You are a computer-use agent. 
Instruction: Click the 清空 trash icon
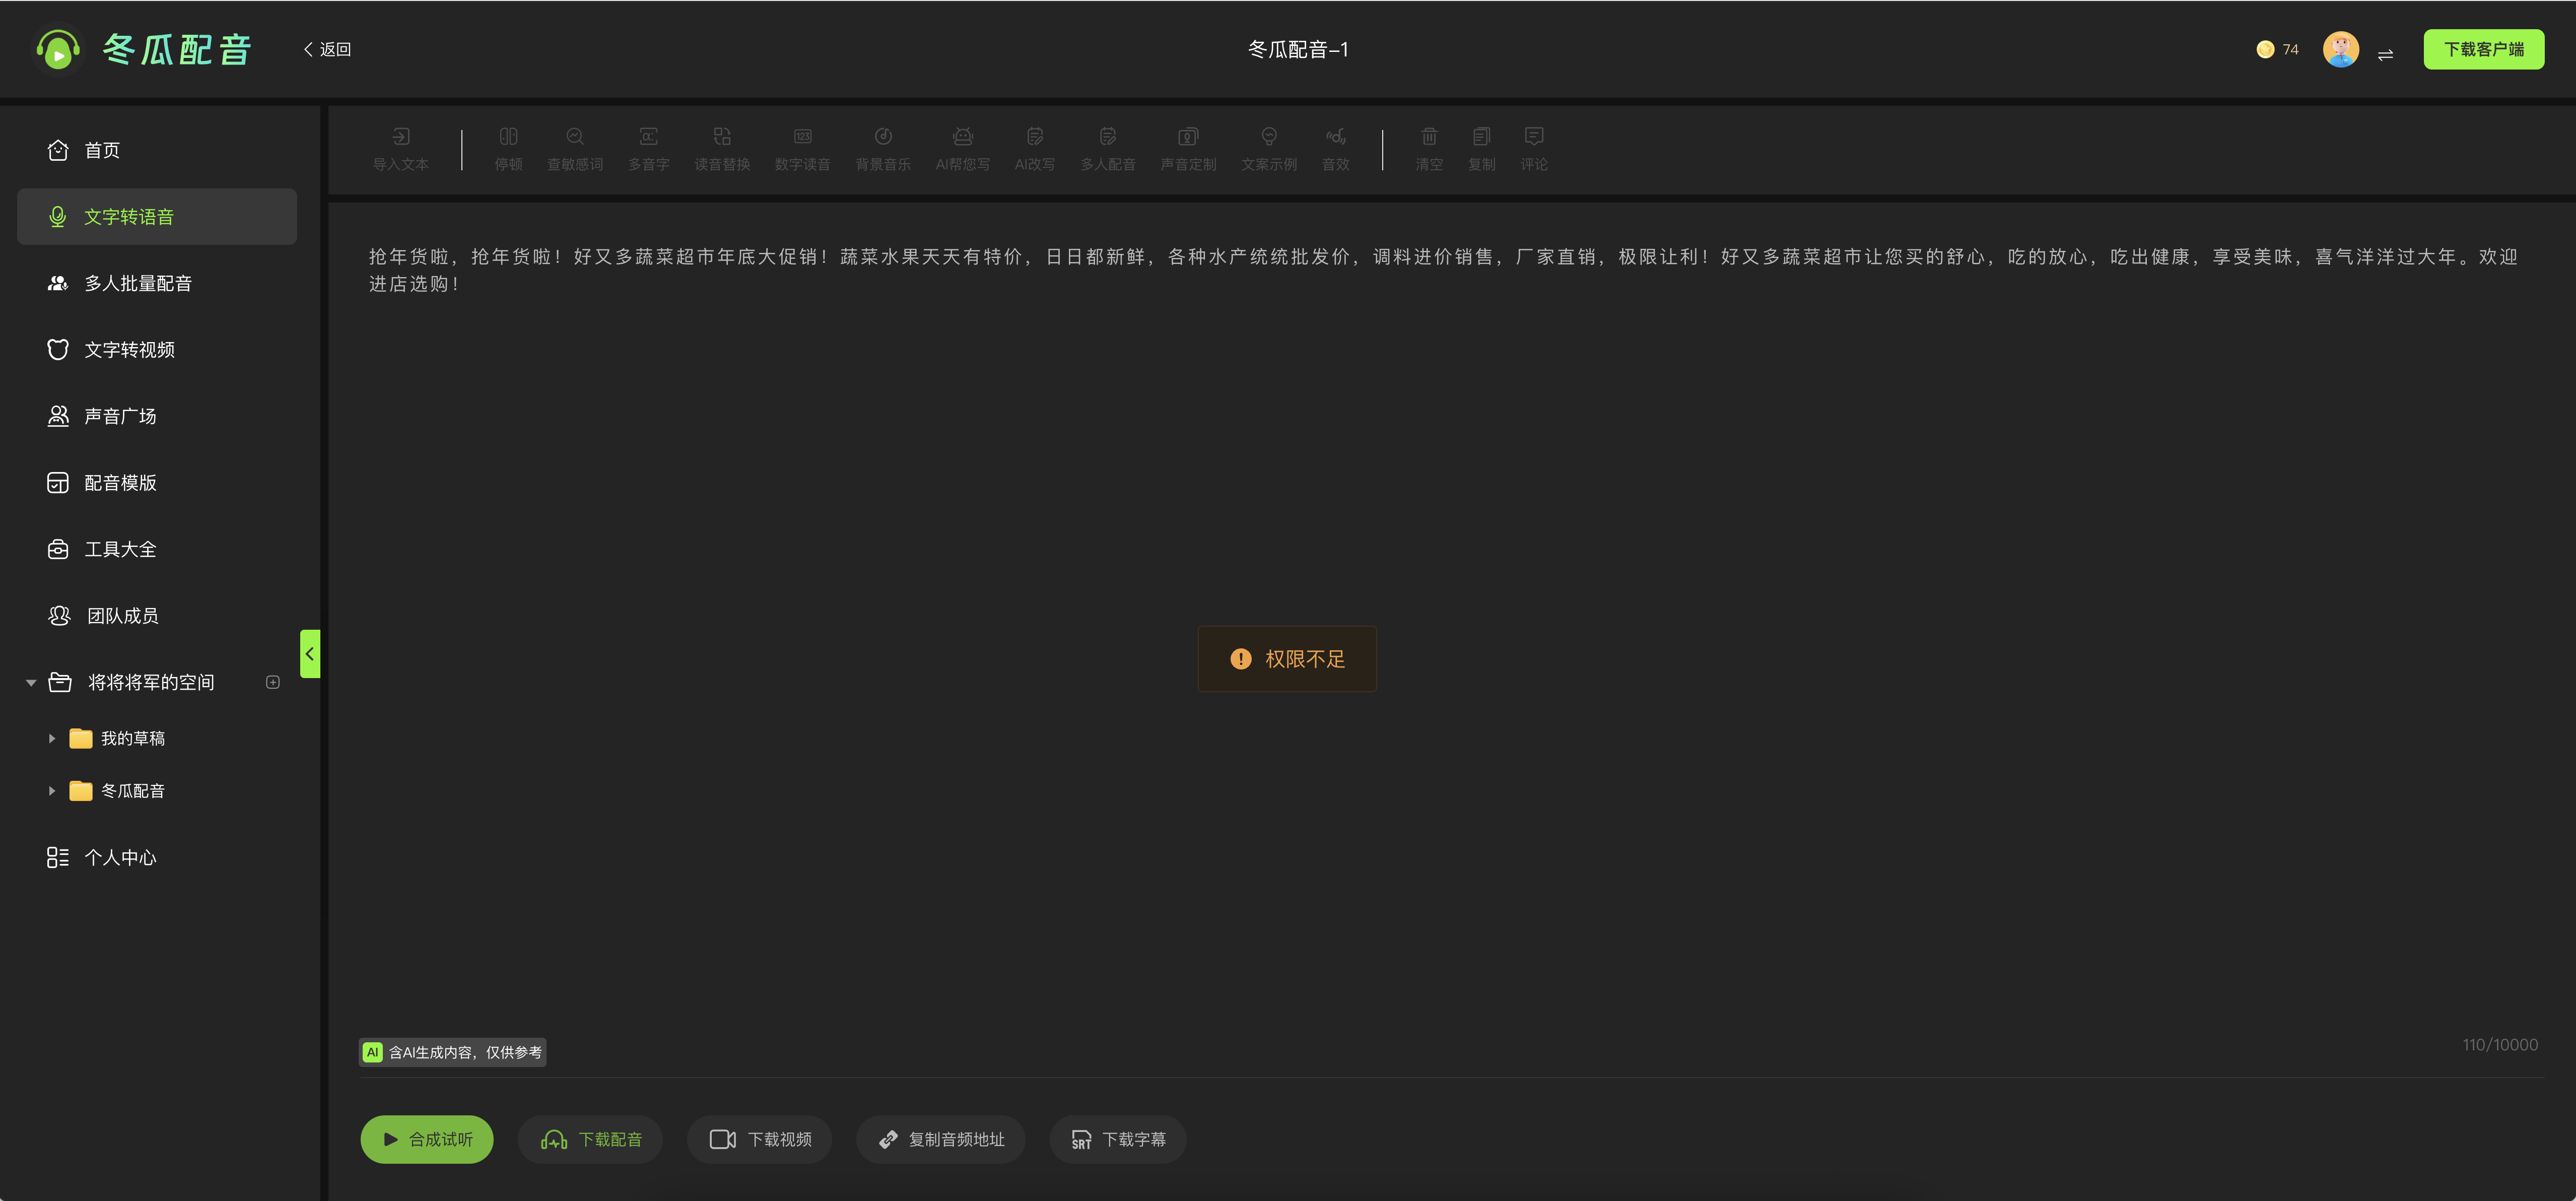pos(1429,138)
